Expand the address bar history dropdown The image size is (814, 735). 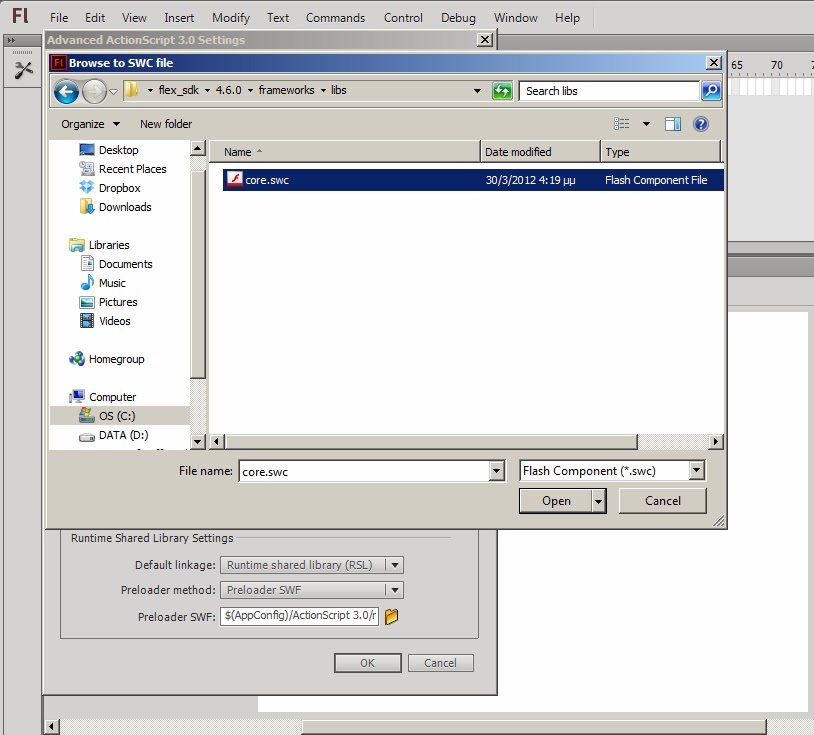click(x=477, y=91)
